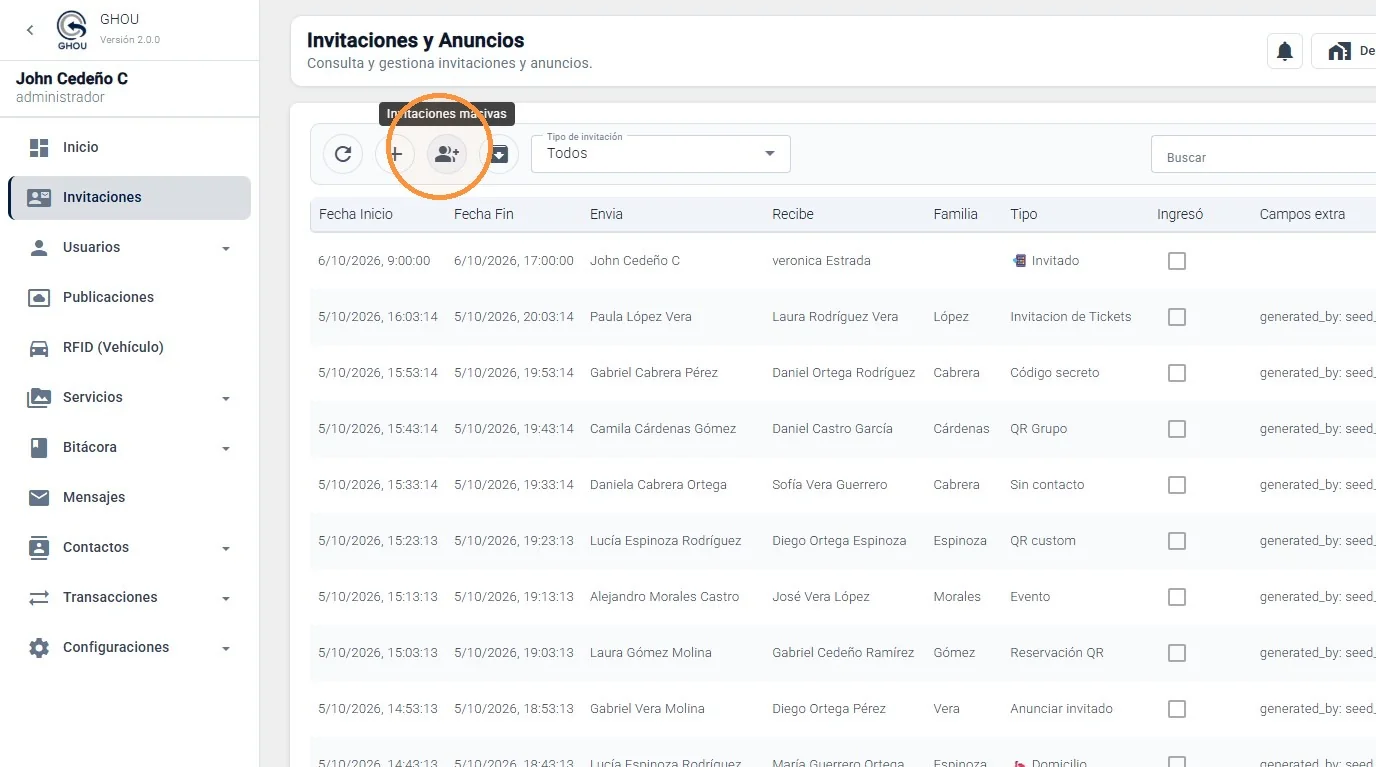Check Ingresó for Daniel Ortega Rodríguez row
Viewport: 1376px width, 767px height.
click(1177, 373)
